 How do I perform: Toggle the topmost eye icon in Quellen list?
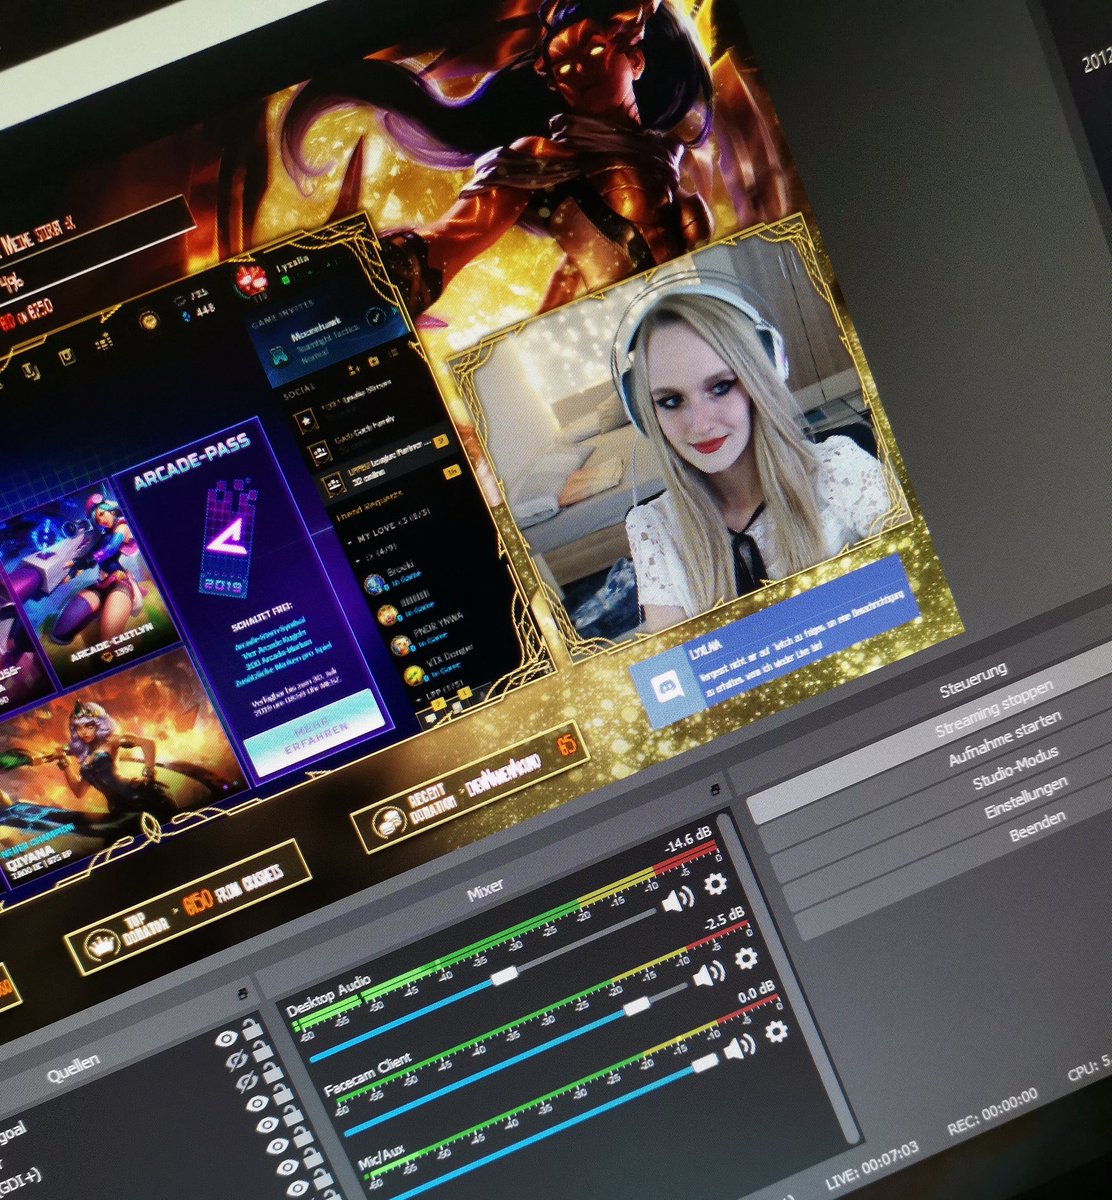pyautogui.click(x=228, y=1038)
